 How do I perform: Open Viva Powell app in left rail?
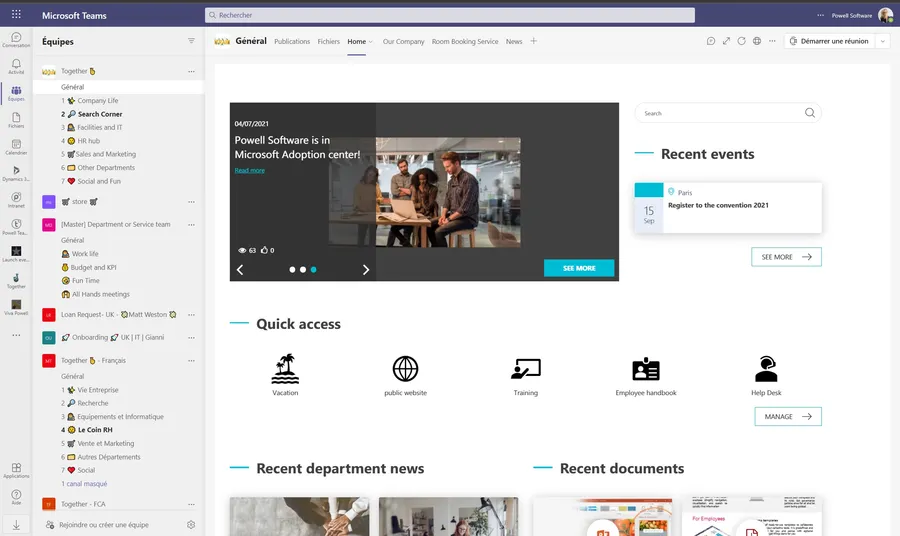16,307
